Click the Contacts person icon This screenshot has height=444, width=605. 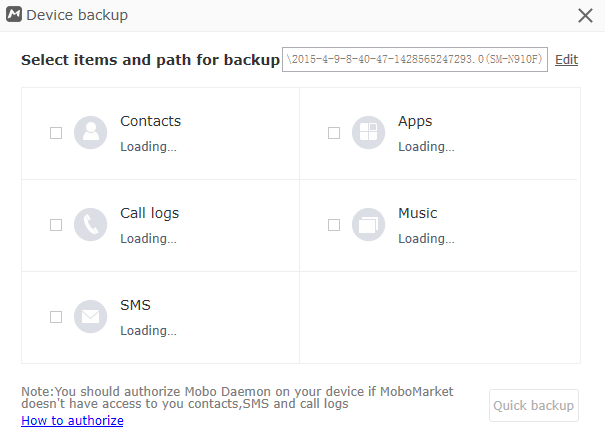coord(90,133)
